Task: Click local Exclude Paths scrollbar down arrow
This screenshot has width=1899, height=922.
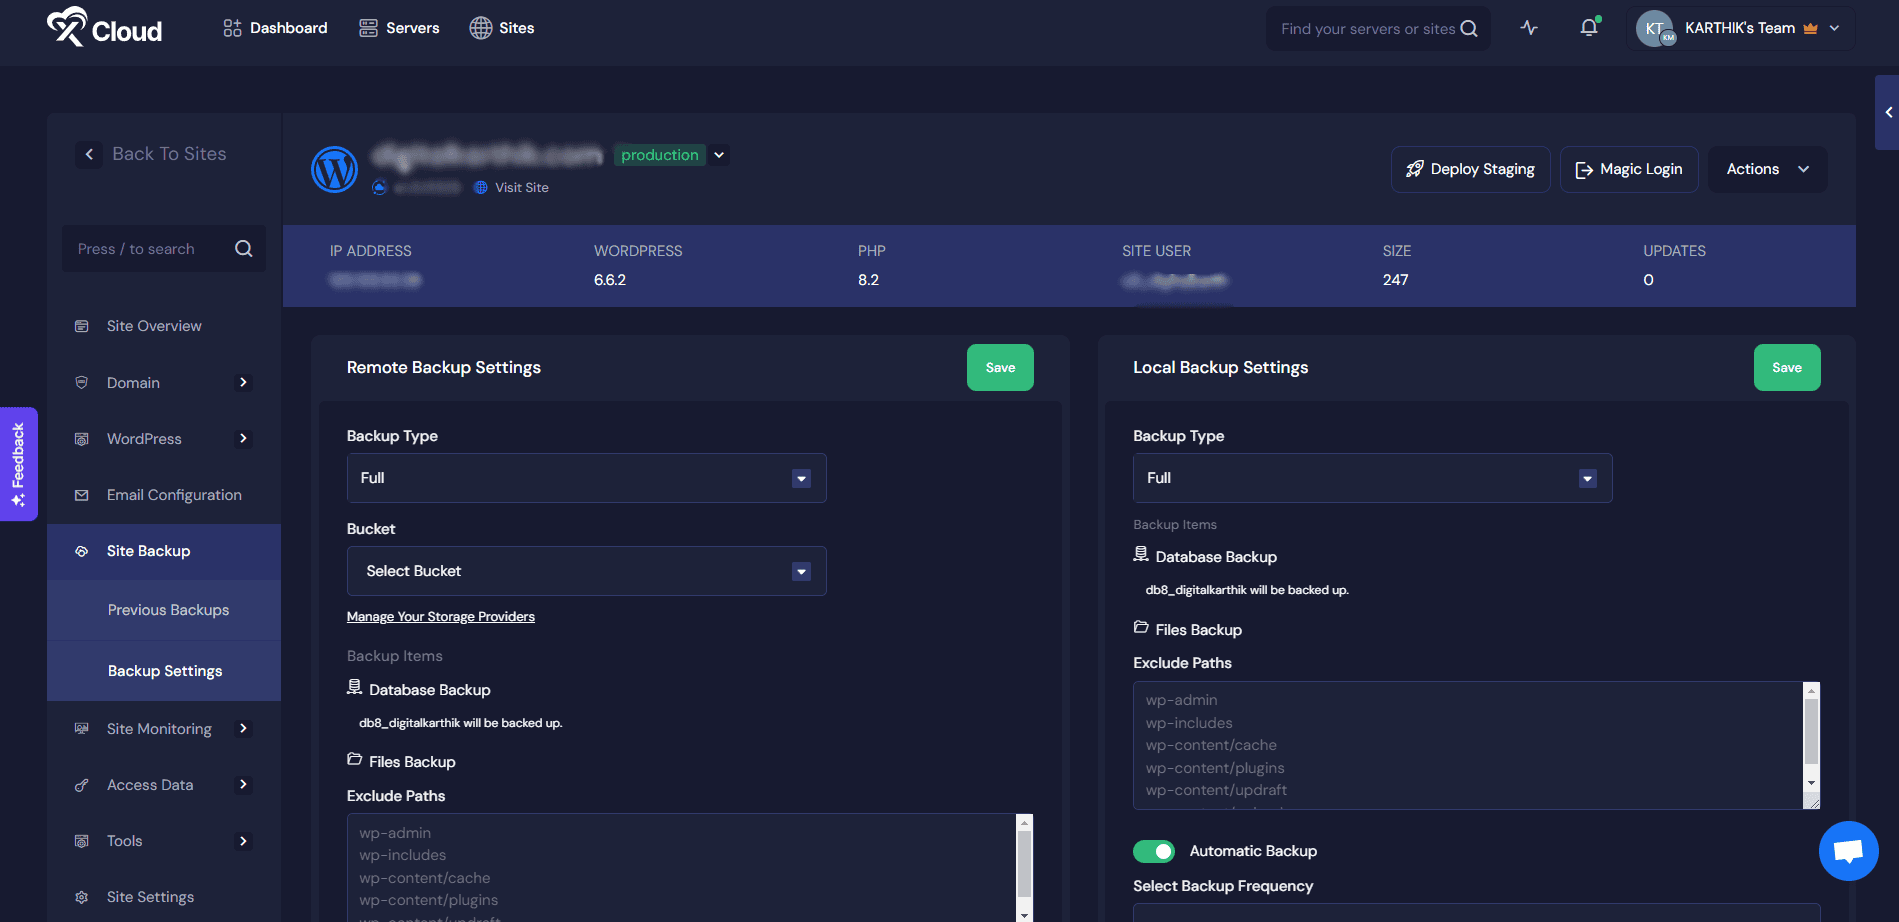Action: coord(1811,783)
